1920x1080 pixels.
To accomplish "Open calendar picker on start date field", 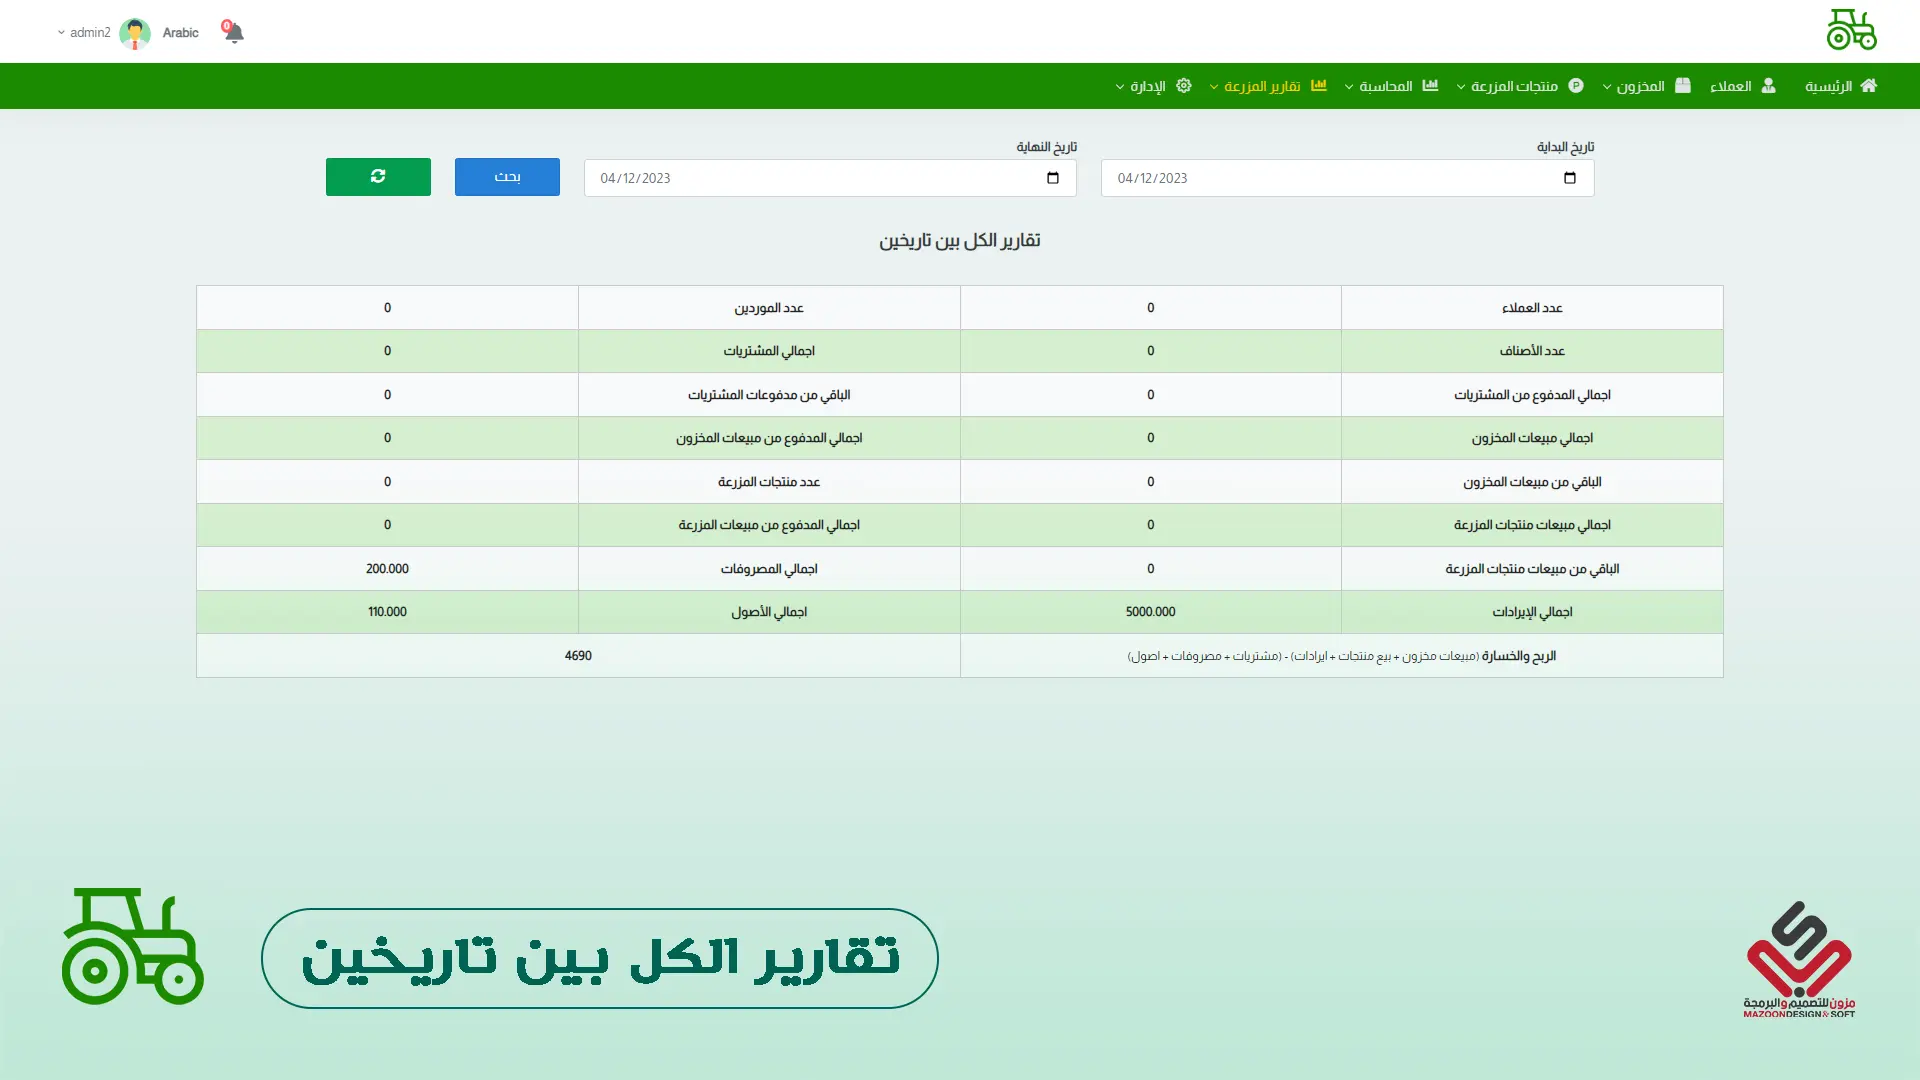I will click(x=1569, y=178).
